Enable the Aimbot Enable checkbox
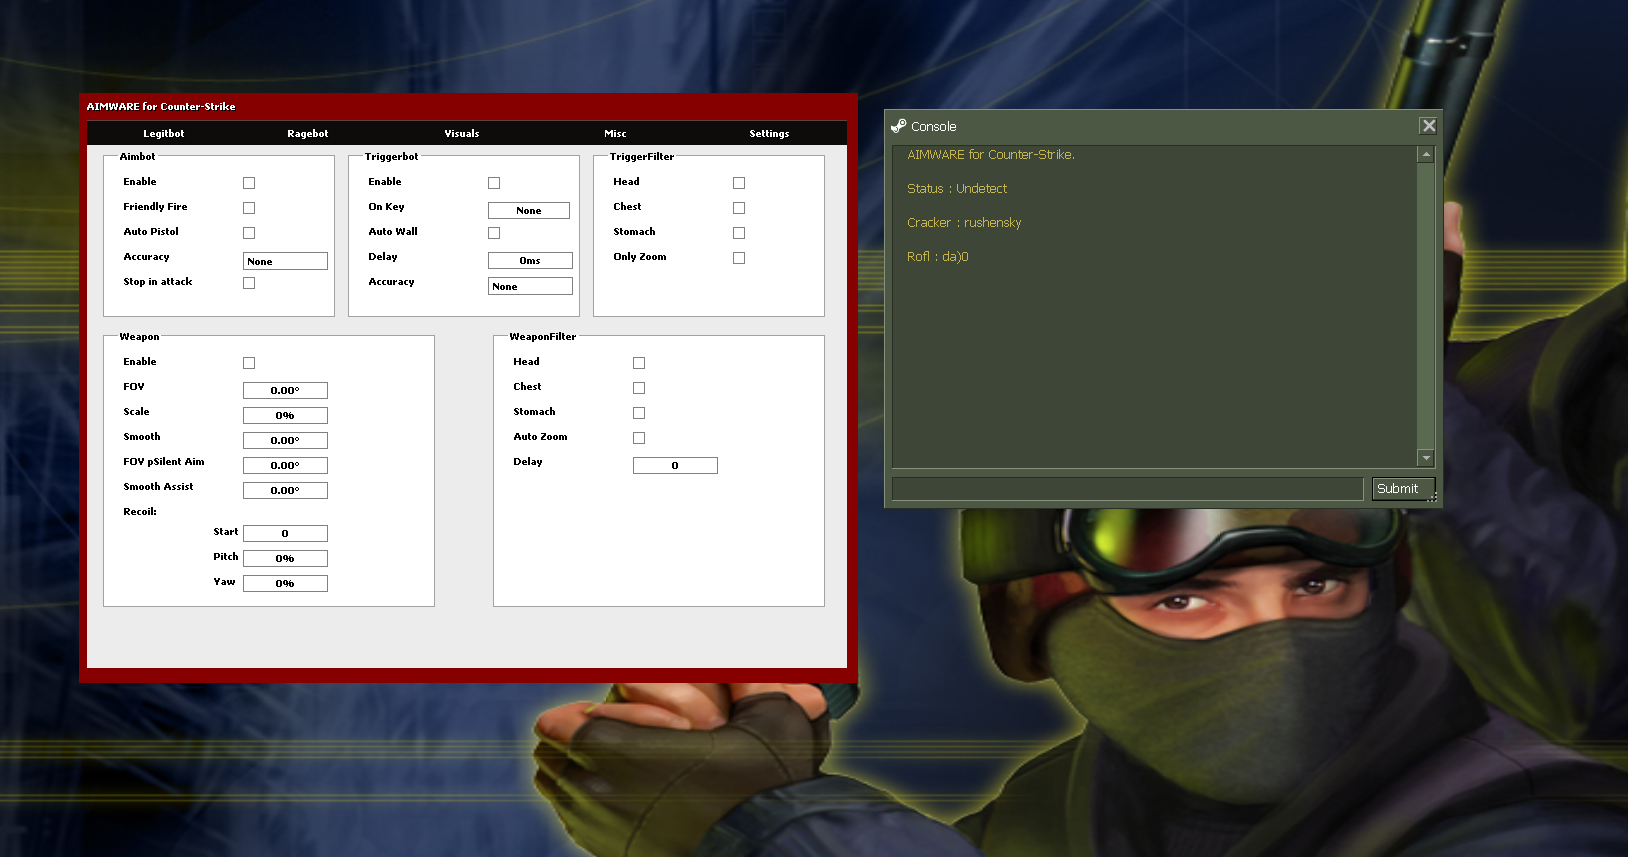 249,183
